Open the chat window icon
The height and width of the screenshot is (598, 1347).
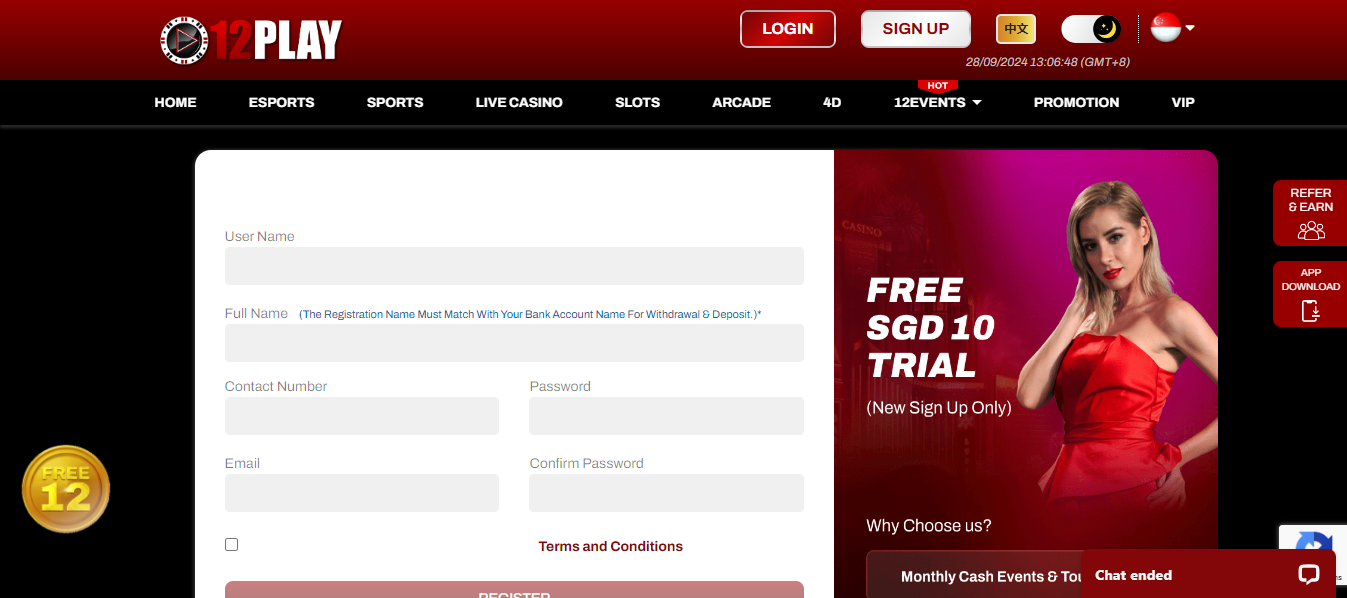click(x=1308, y=574)
